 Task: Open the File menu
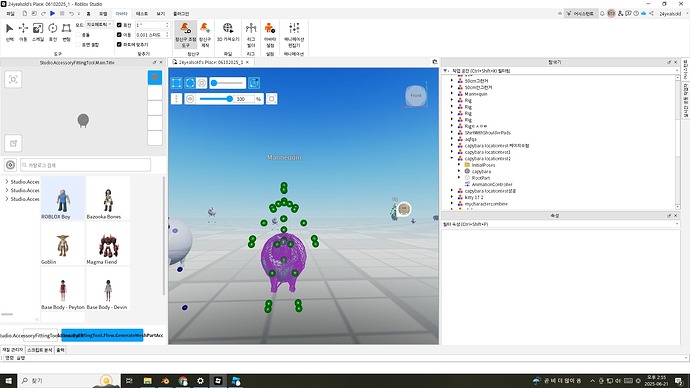pos(10,14)
